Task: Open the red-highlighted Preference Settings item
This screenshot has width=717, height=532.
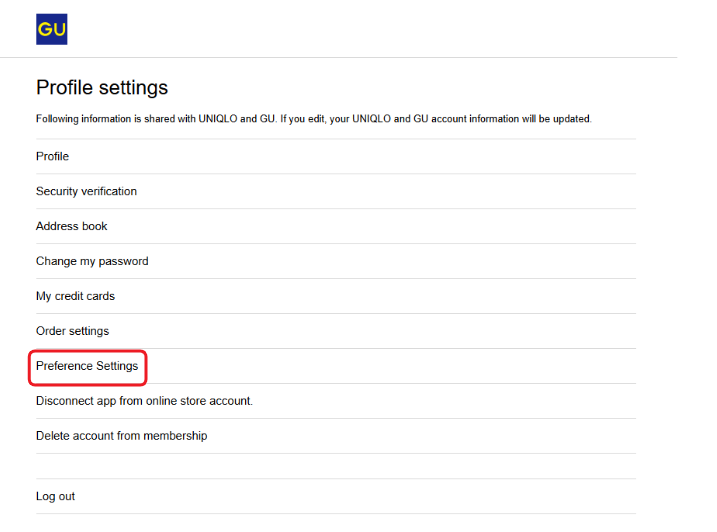Action: 87,366
